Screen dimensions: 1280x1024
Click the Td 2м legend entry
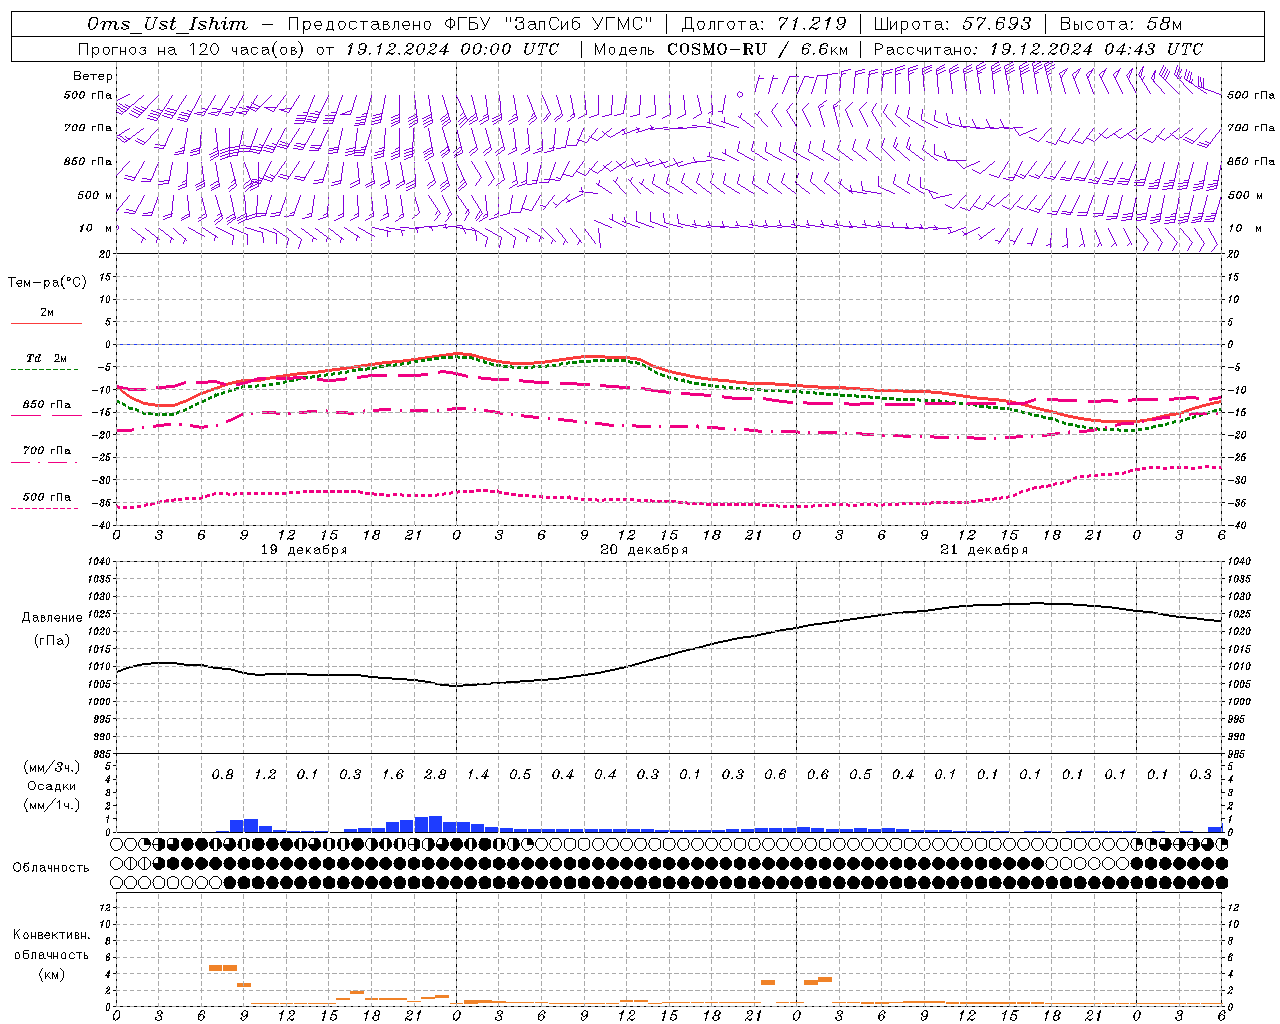click(47, 358)
